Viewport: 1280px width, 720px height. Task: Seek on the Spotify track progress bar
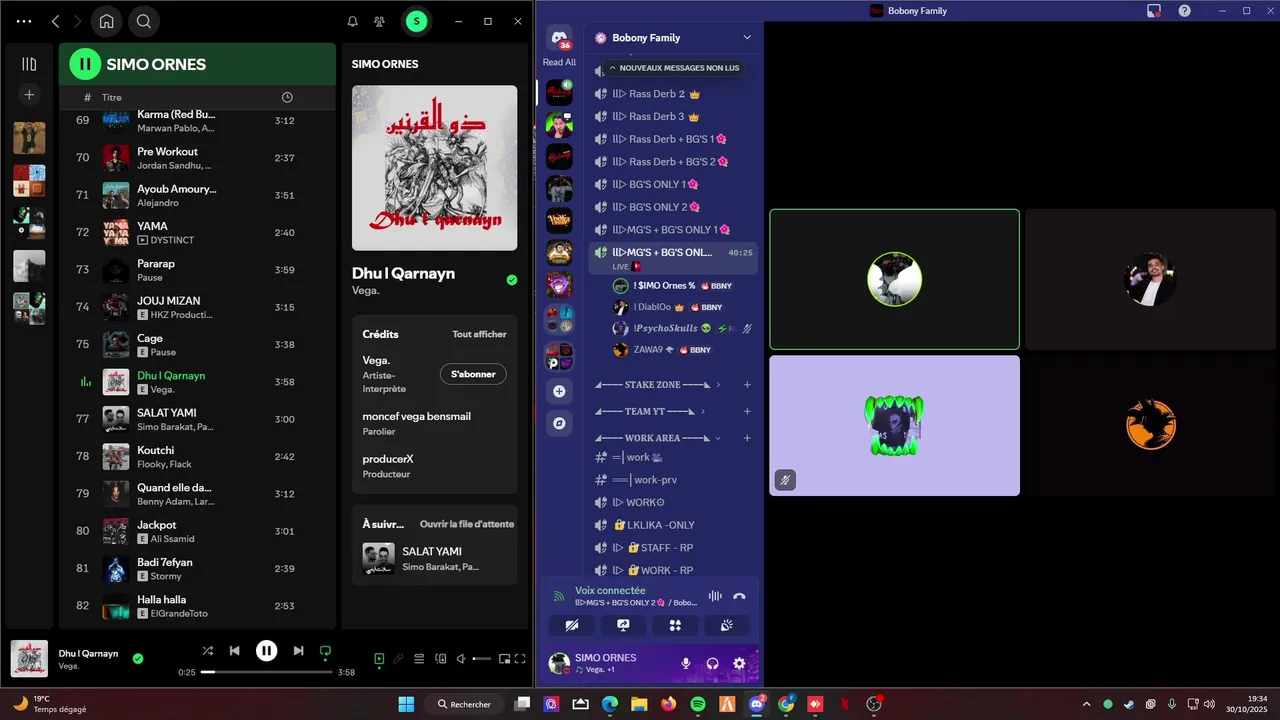click(x=267, y=672)
